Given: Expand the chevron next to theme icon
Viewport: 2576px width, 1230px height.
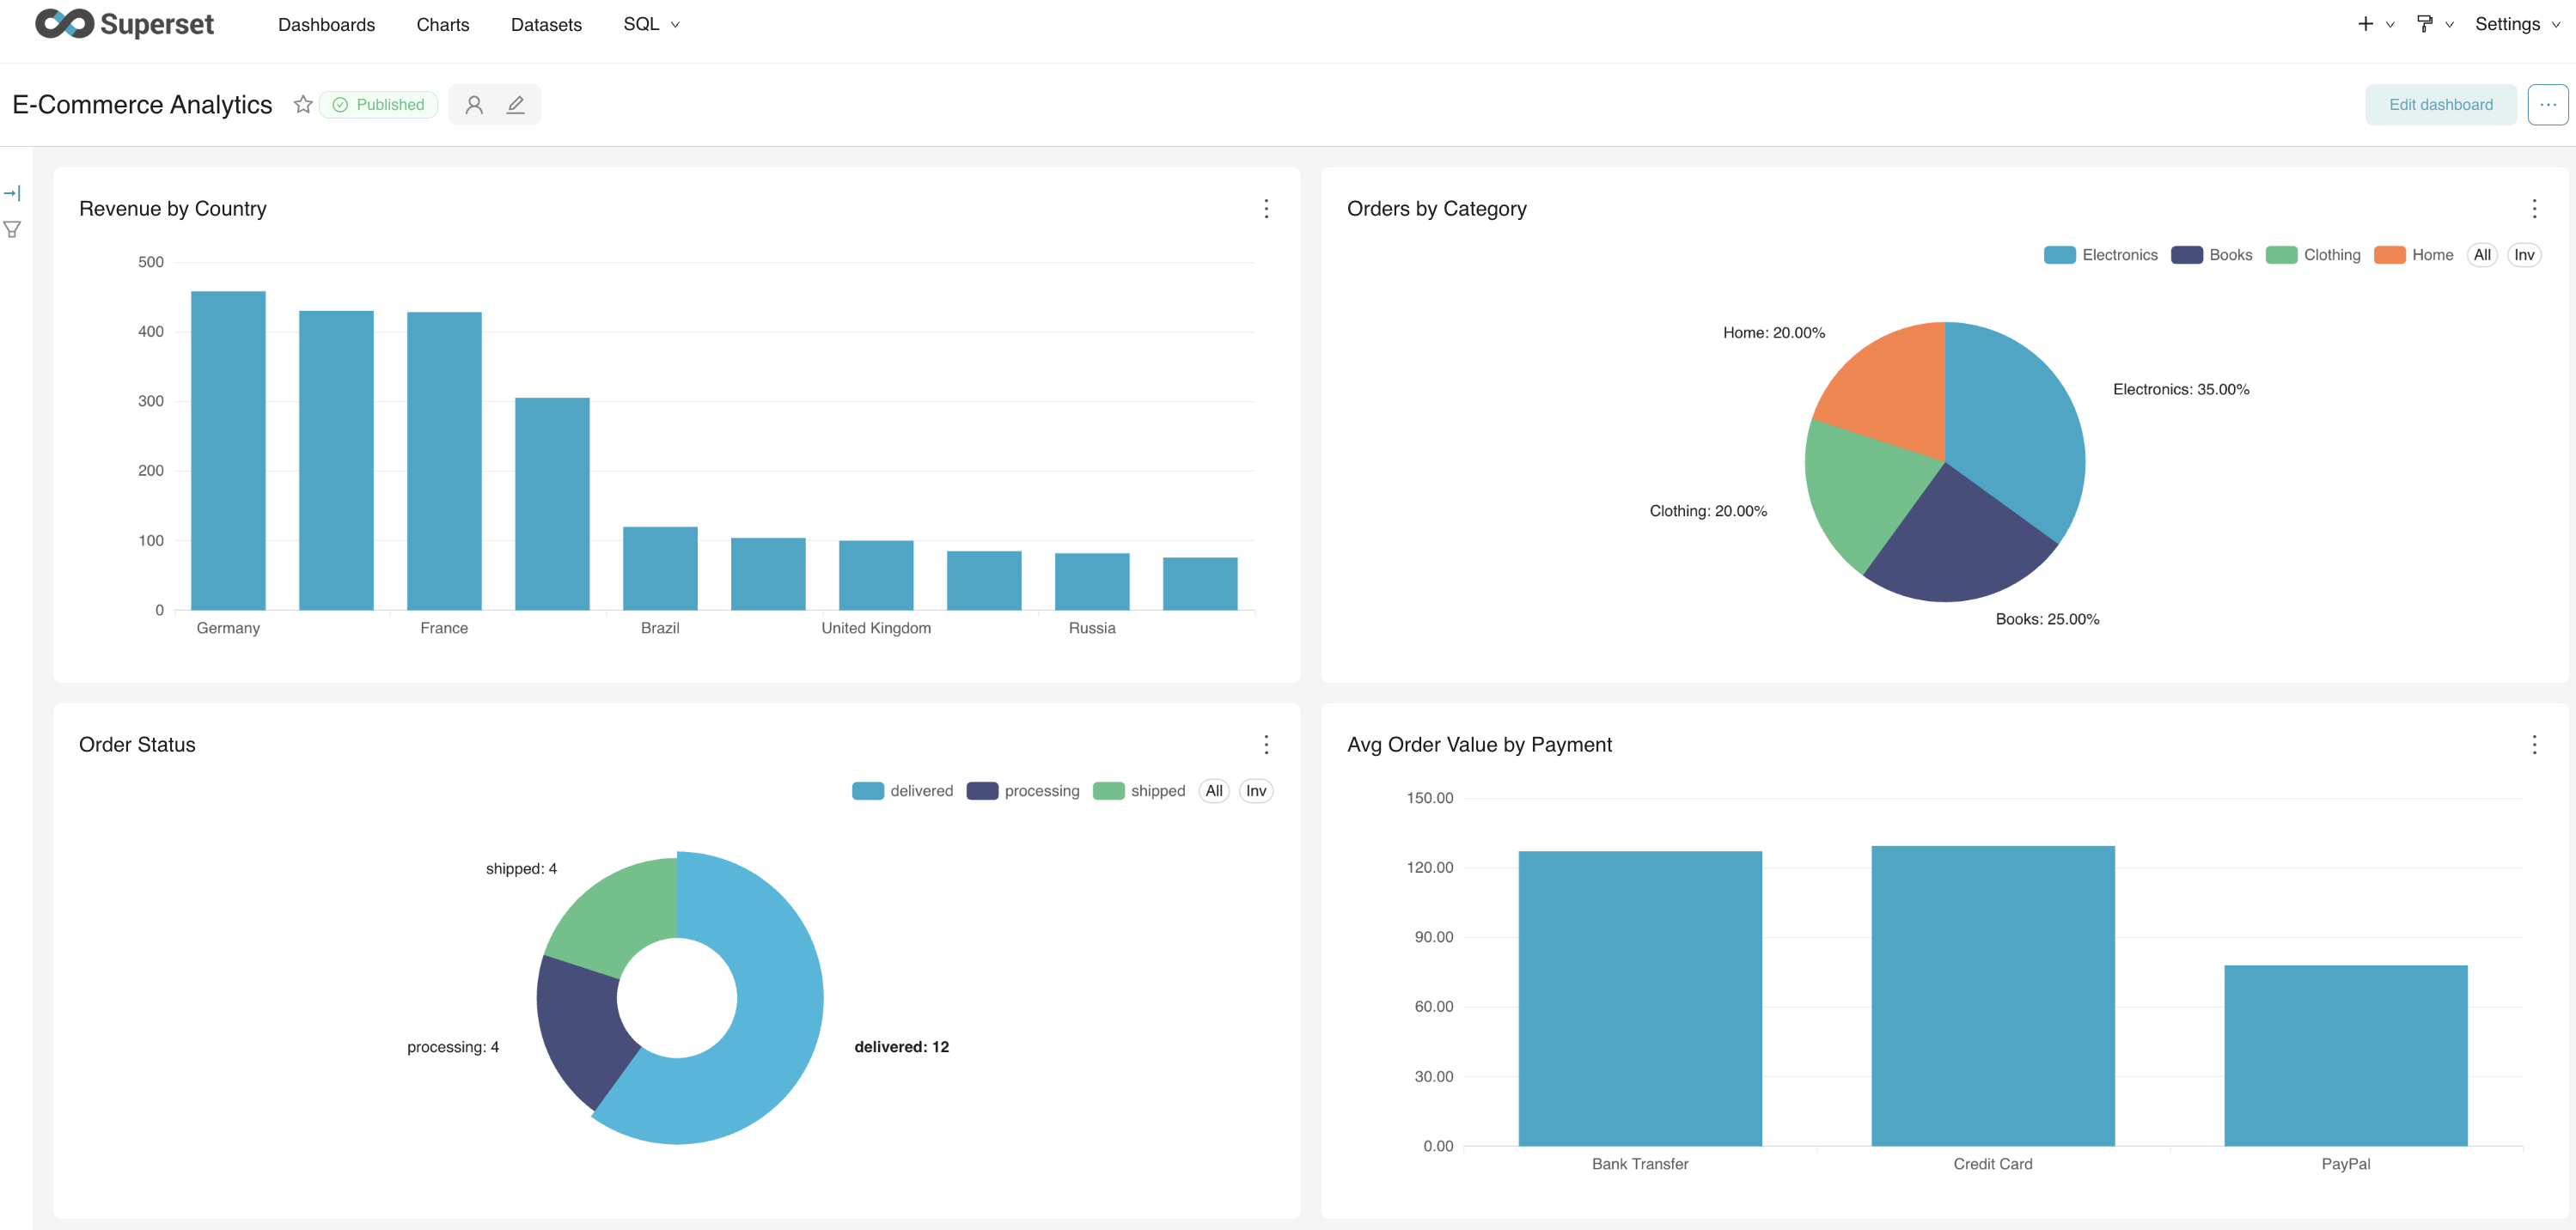Looking at the screenshot, I should [x=2449, y=25].
